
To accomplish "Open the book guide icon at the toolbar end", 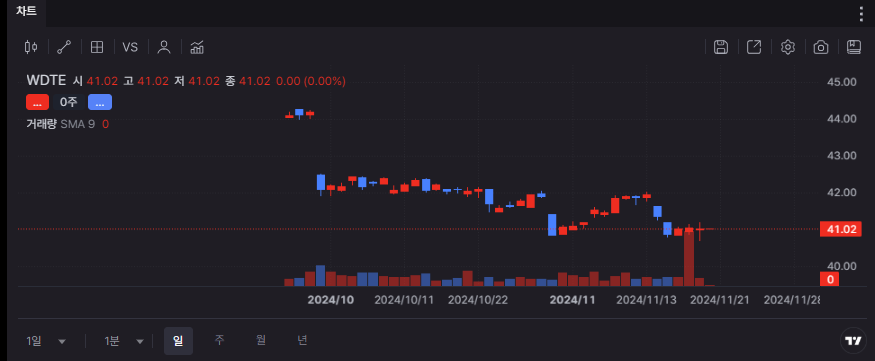I will click(854, 47).
